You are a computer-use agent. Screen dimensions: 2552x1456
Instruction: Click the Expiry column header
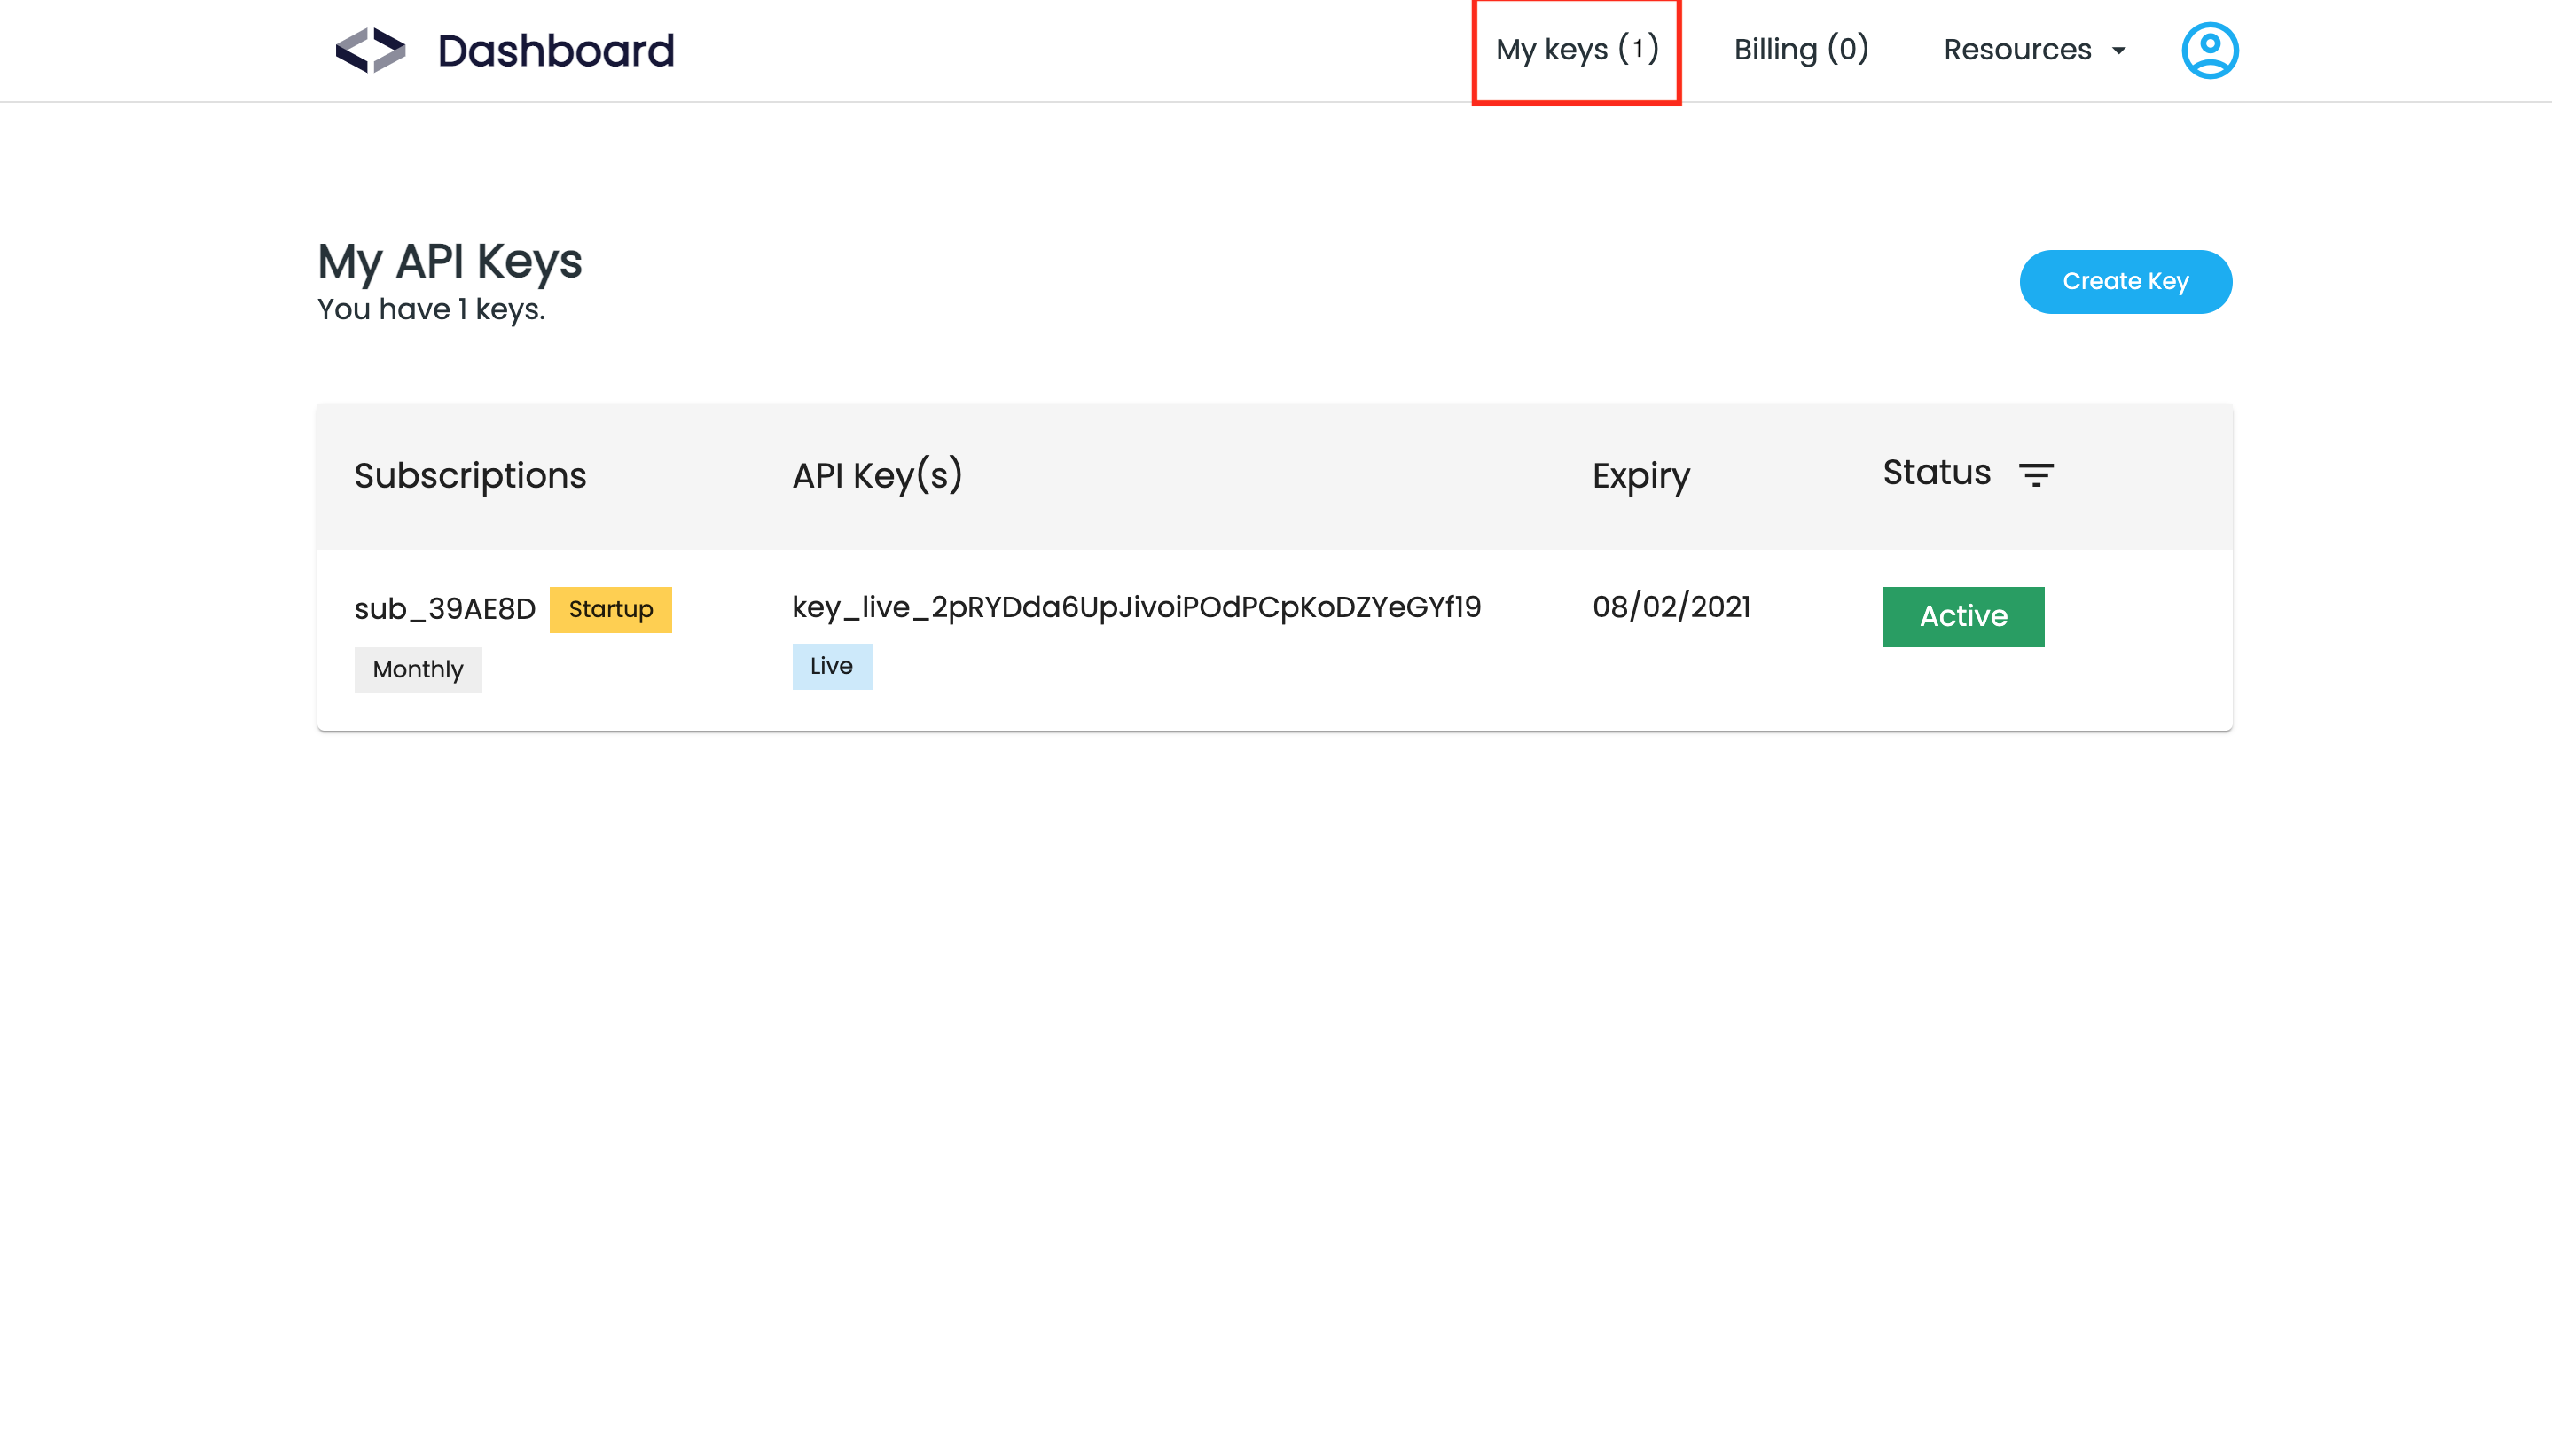1640,476
